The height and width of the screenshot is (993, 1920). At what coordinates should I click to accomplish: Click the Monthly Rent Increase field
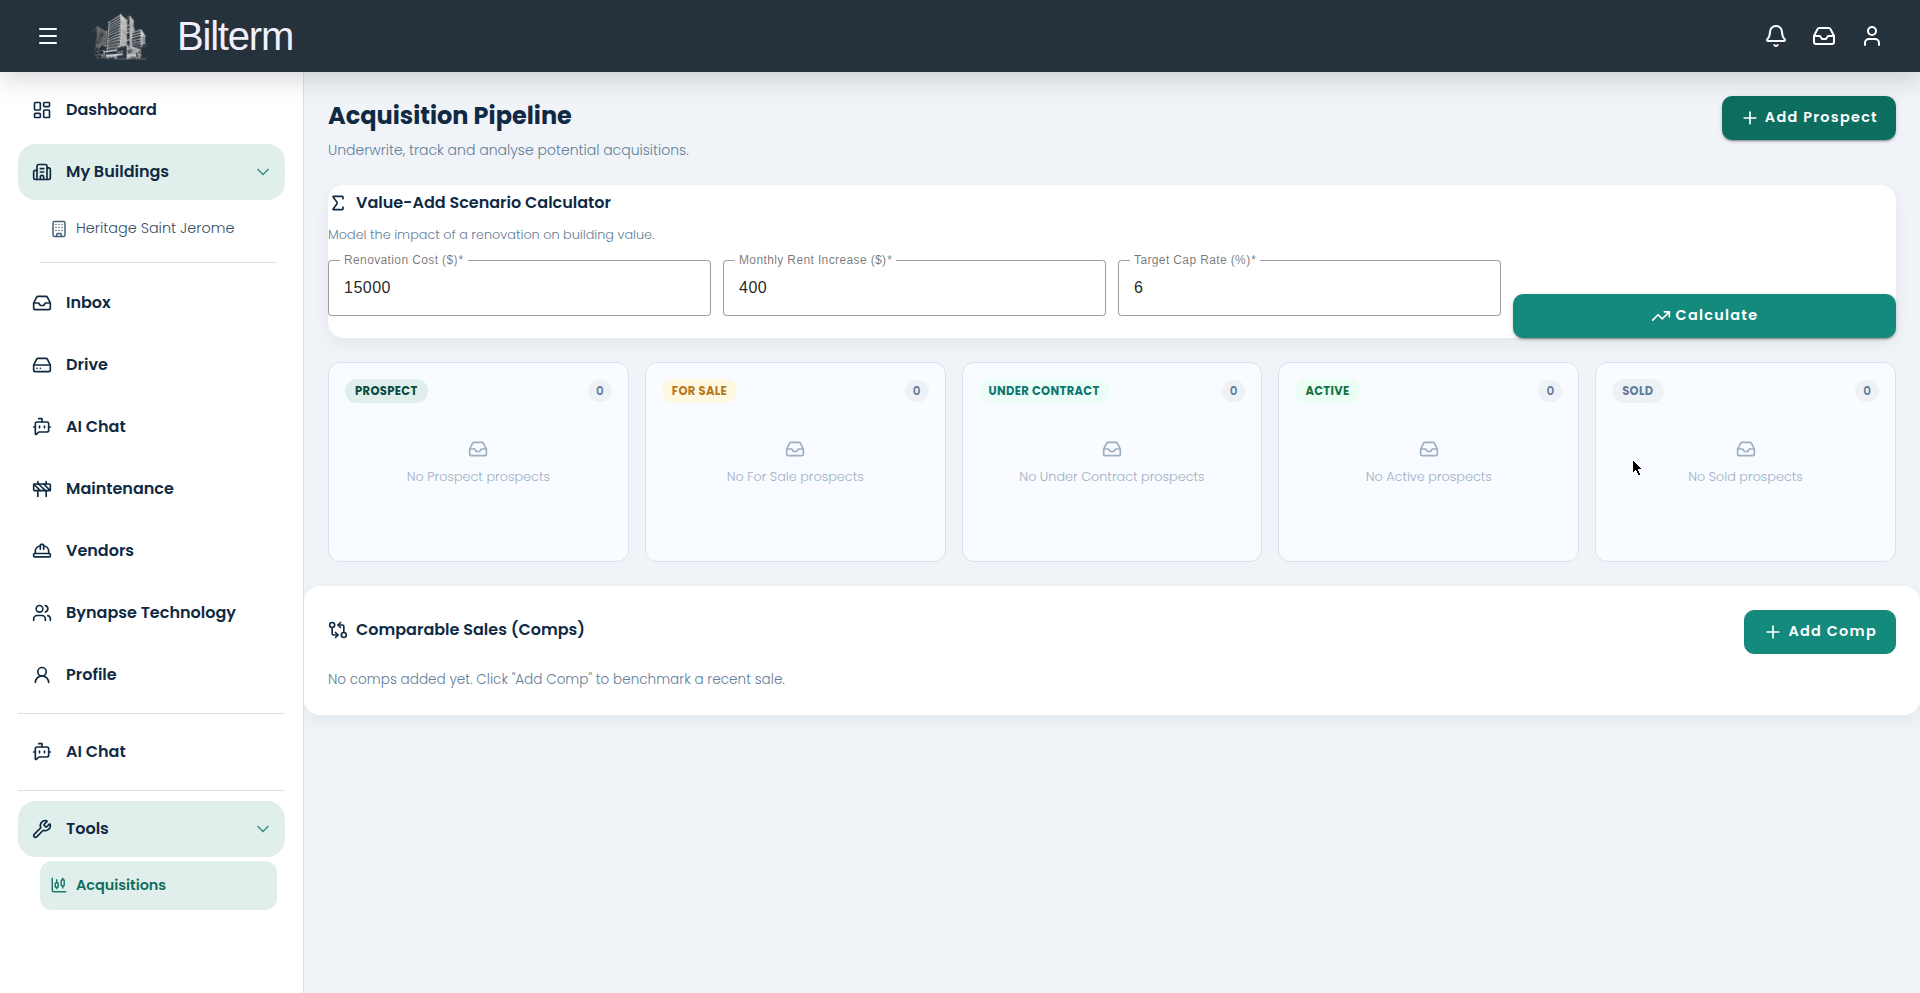(x=914, y=288)
